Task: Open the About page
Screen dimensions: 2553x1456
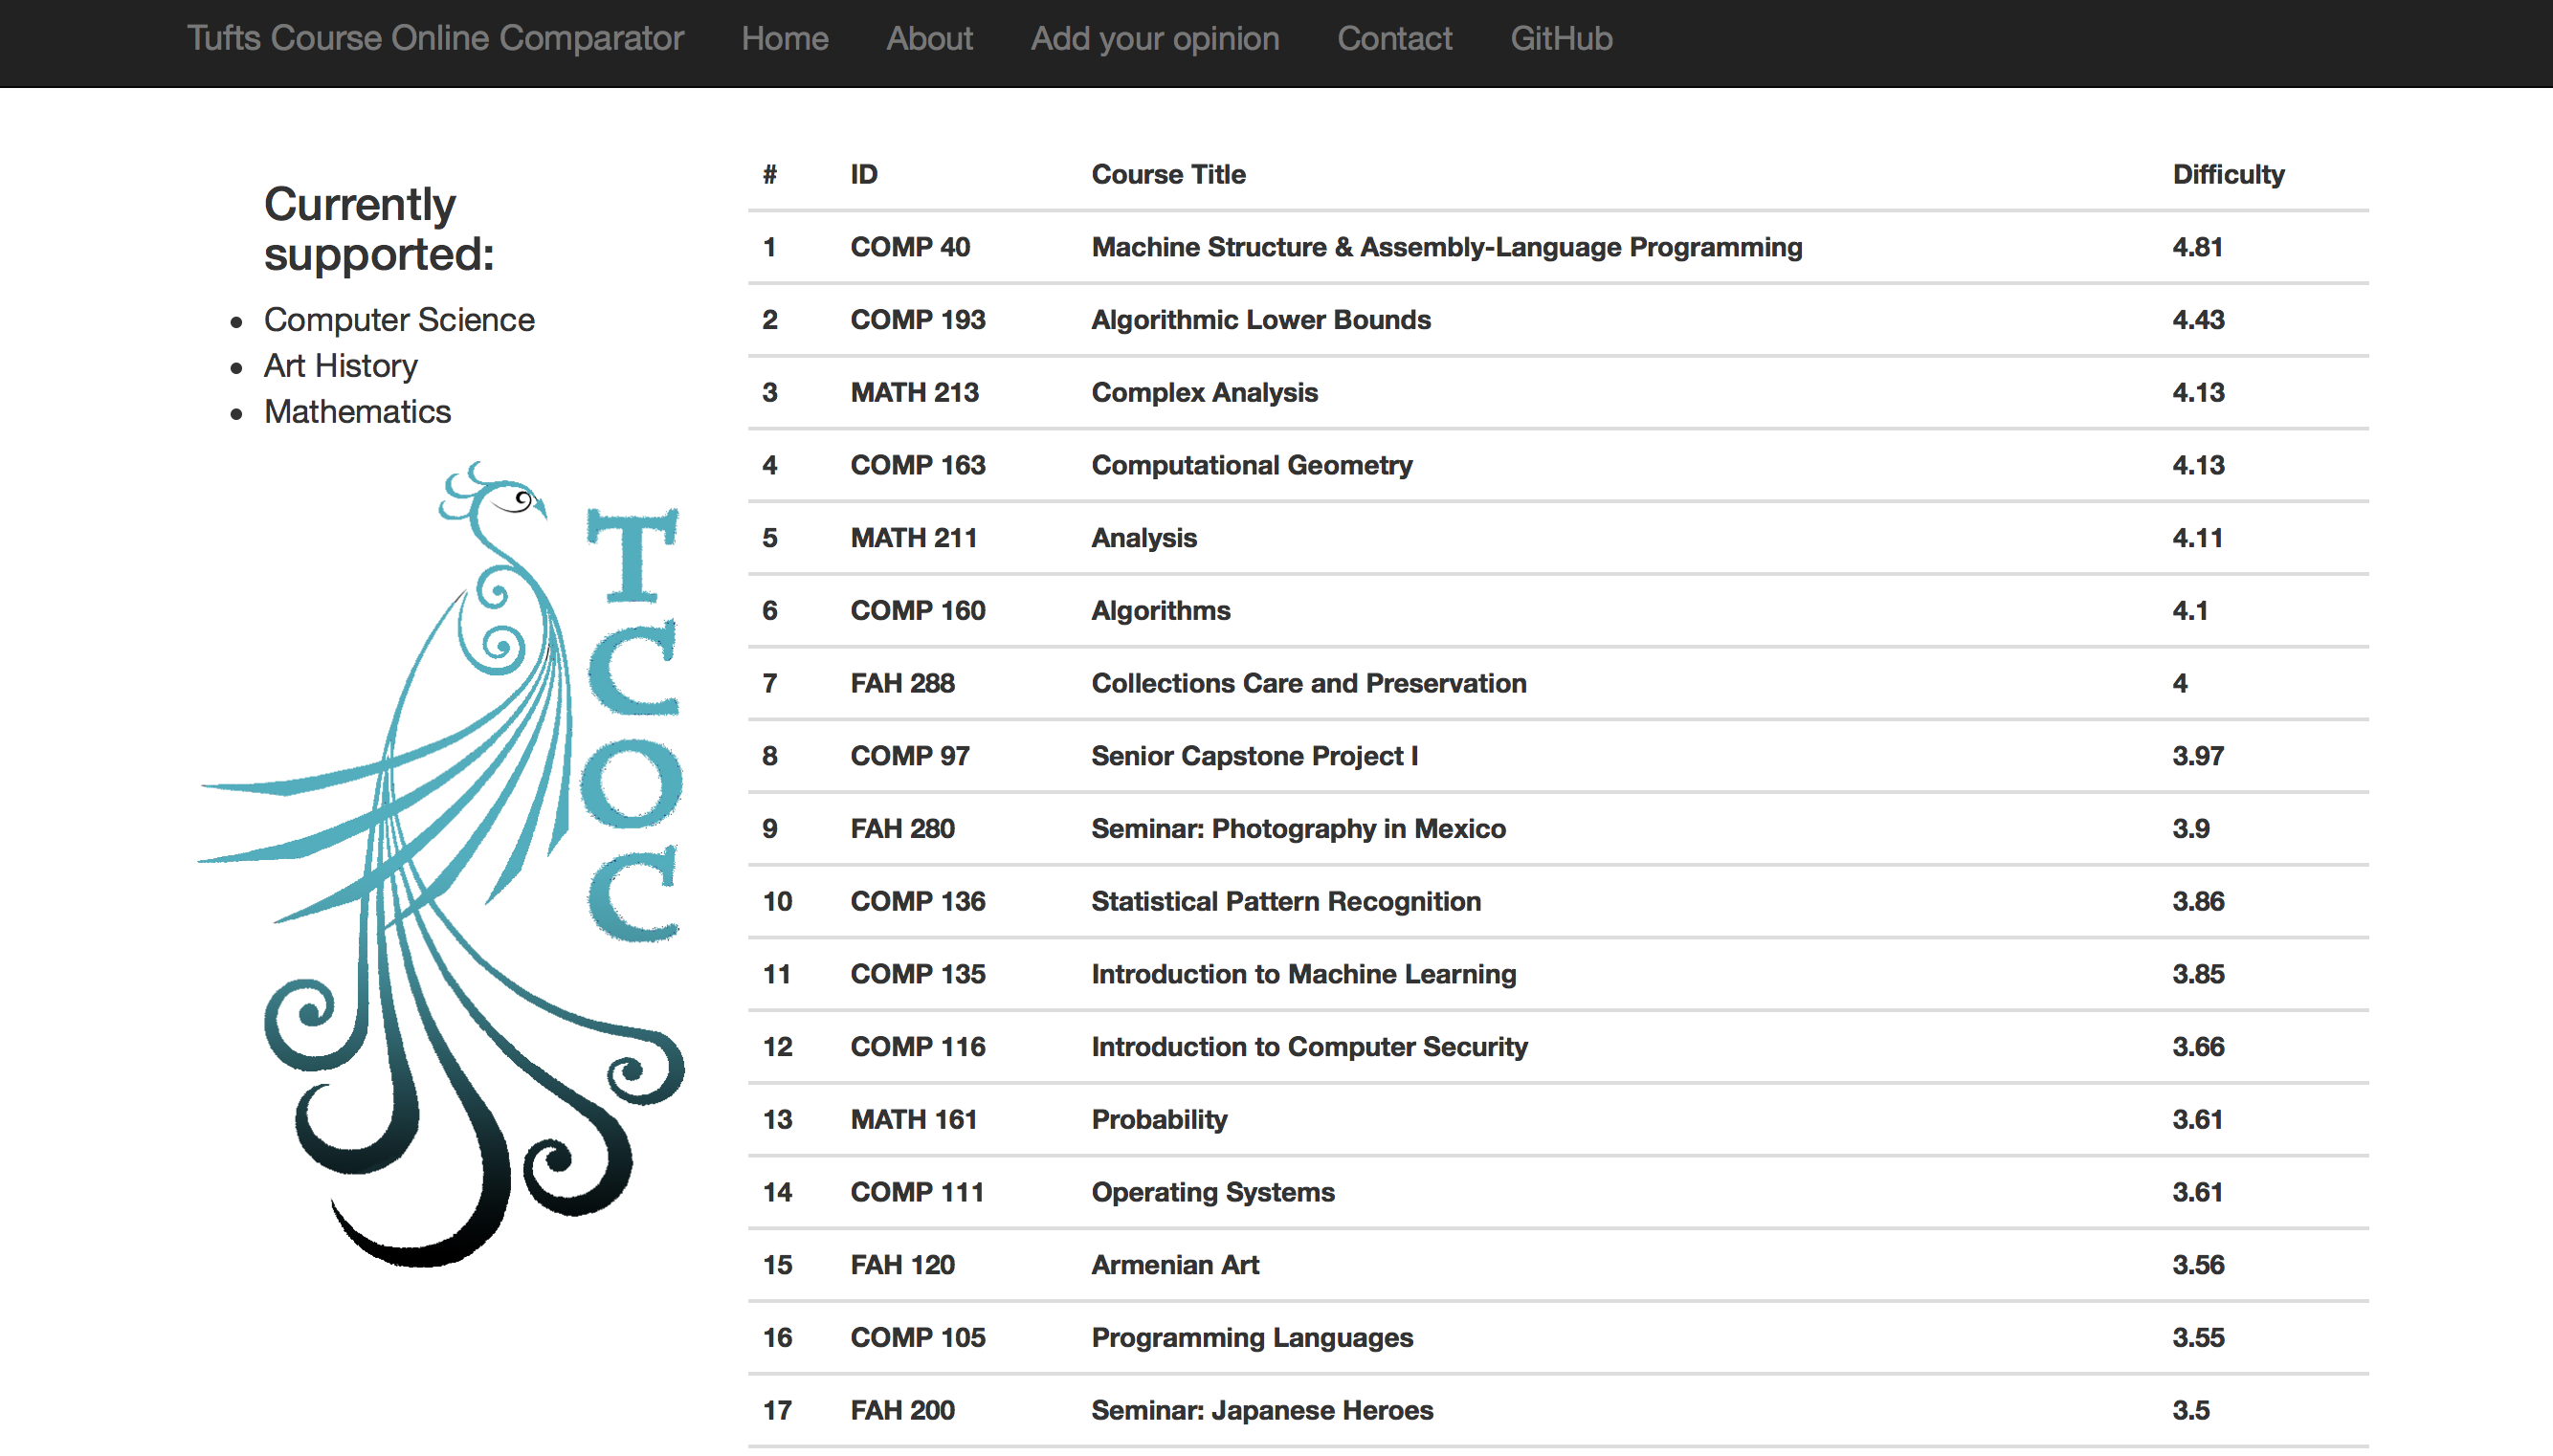Action: pyautogui.click(x=928, y=38)
